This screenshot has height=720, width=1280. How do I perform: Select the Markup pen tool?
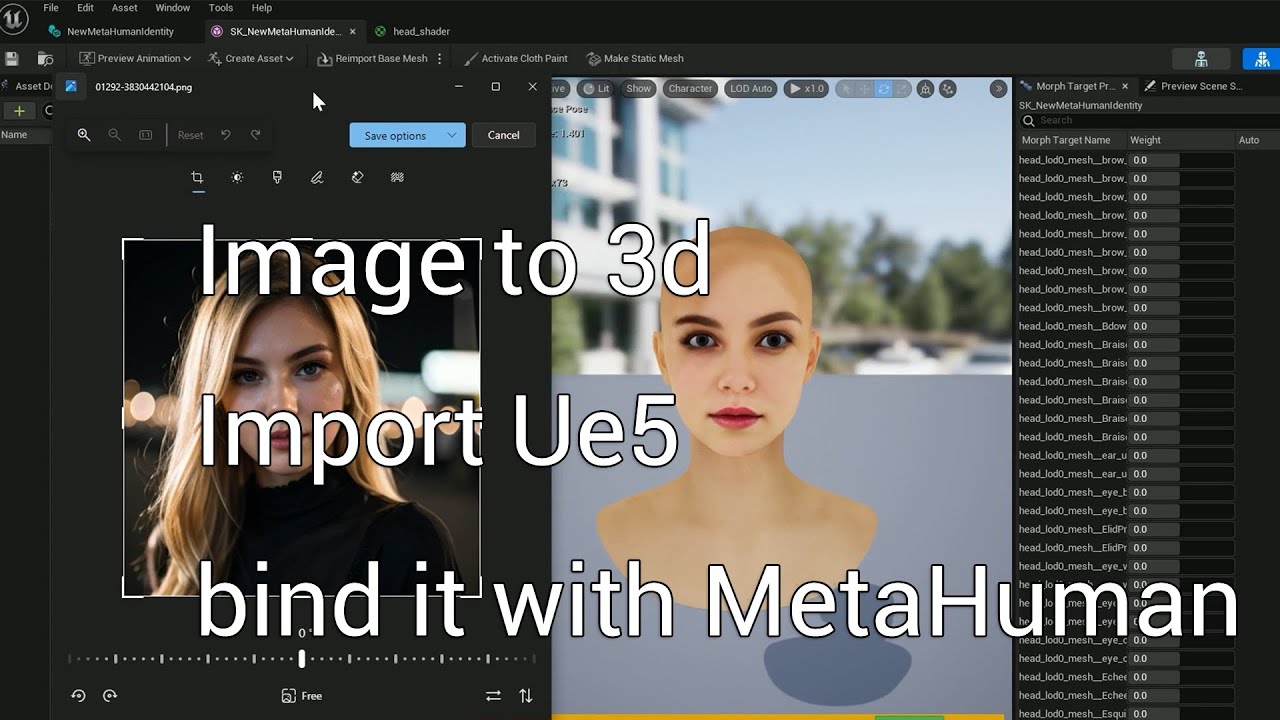point(317,177)
